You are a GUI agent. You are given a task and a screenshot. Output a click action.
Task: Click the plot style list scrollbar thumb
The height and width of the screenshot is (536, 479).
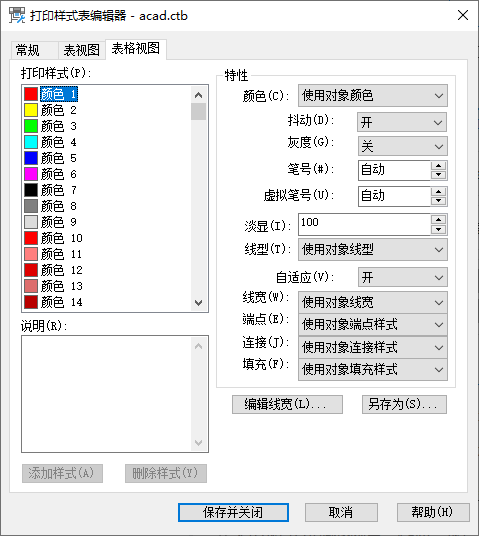[x=199, y=112]
